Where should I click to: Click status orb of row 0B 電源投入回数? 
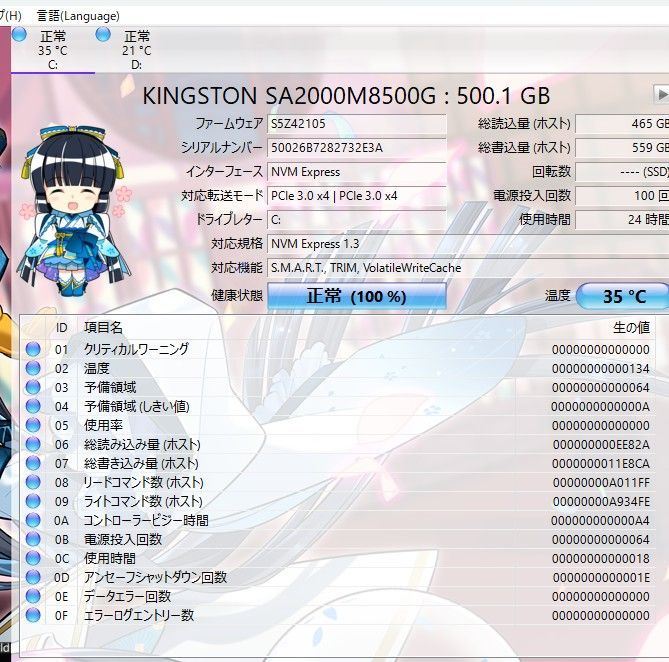33,539
